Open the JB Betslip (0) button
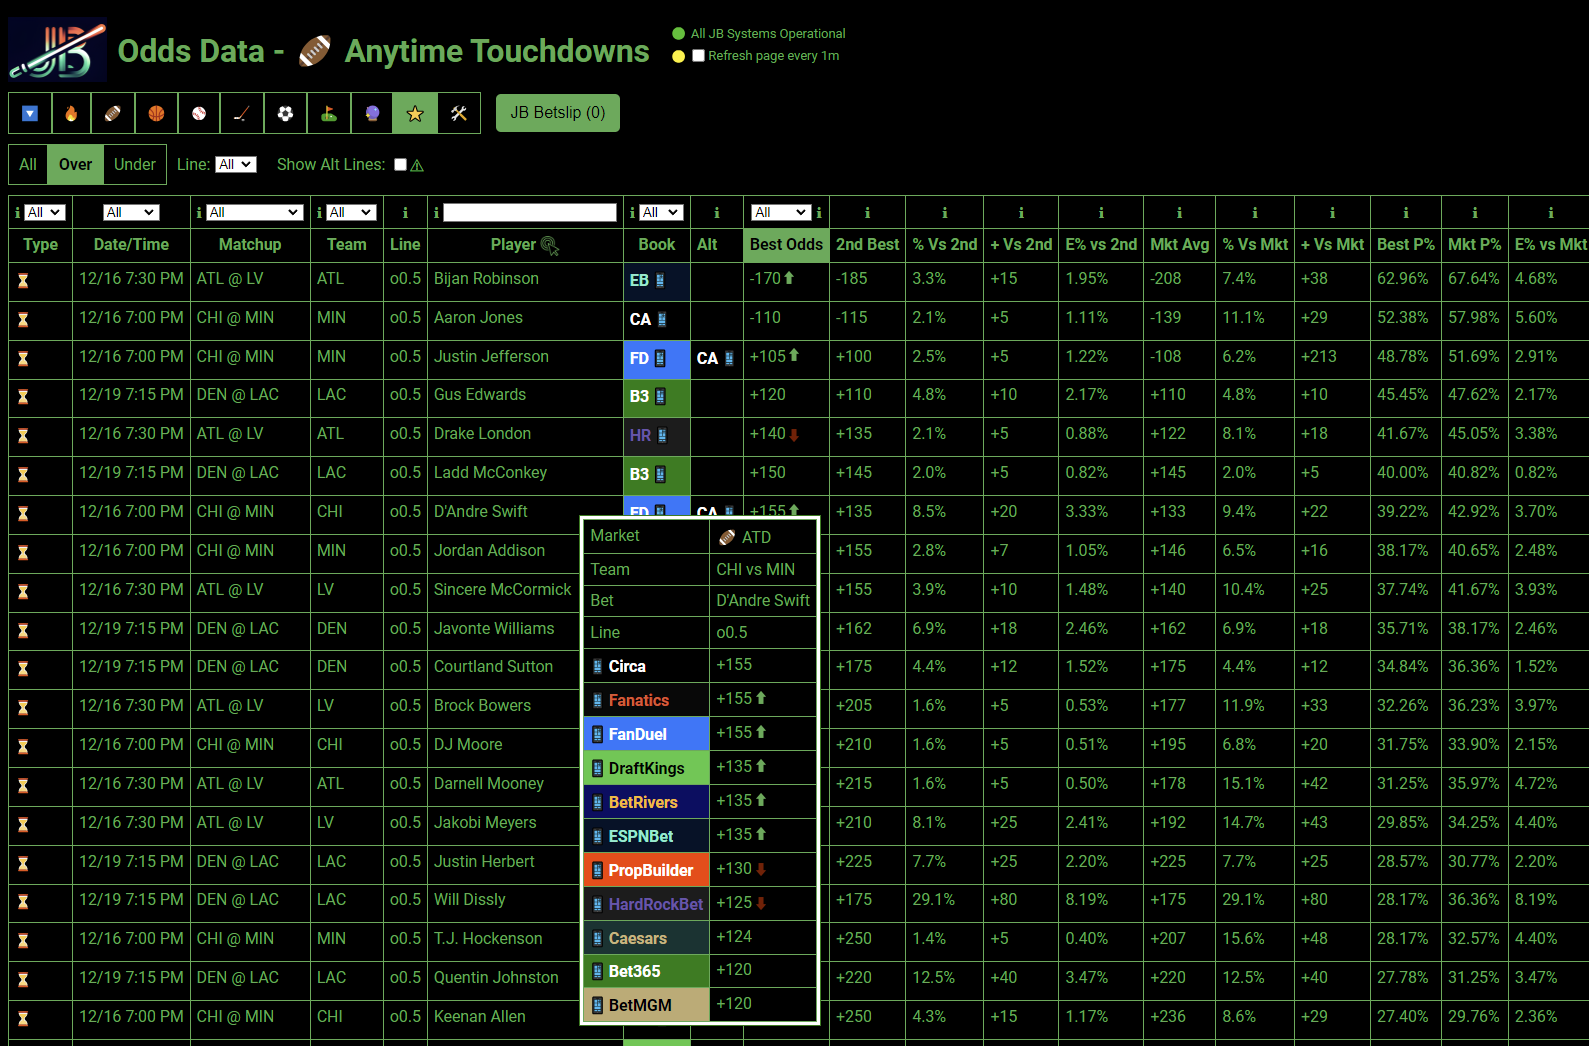Viewport: 1589px width, 1046px height. click(558, 113)
